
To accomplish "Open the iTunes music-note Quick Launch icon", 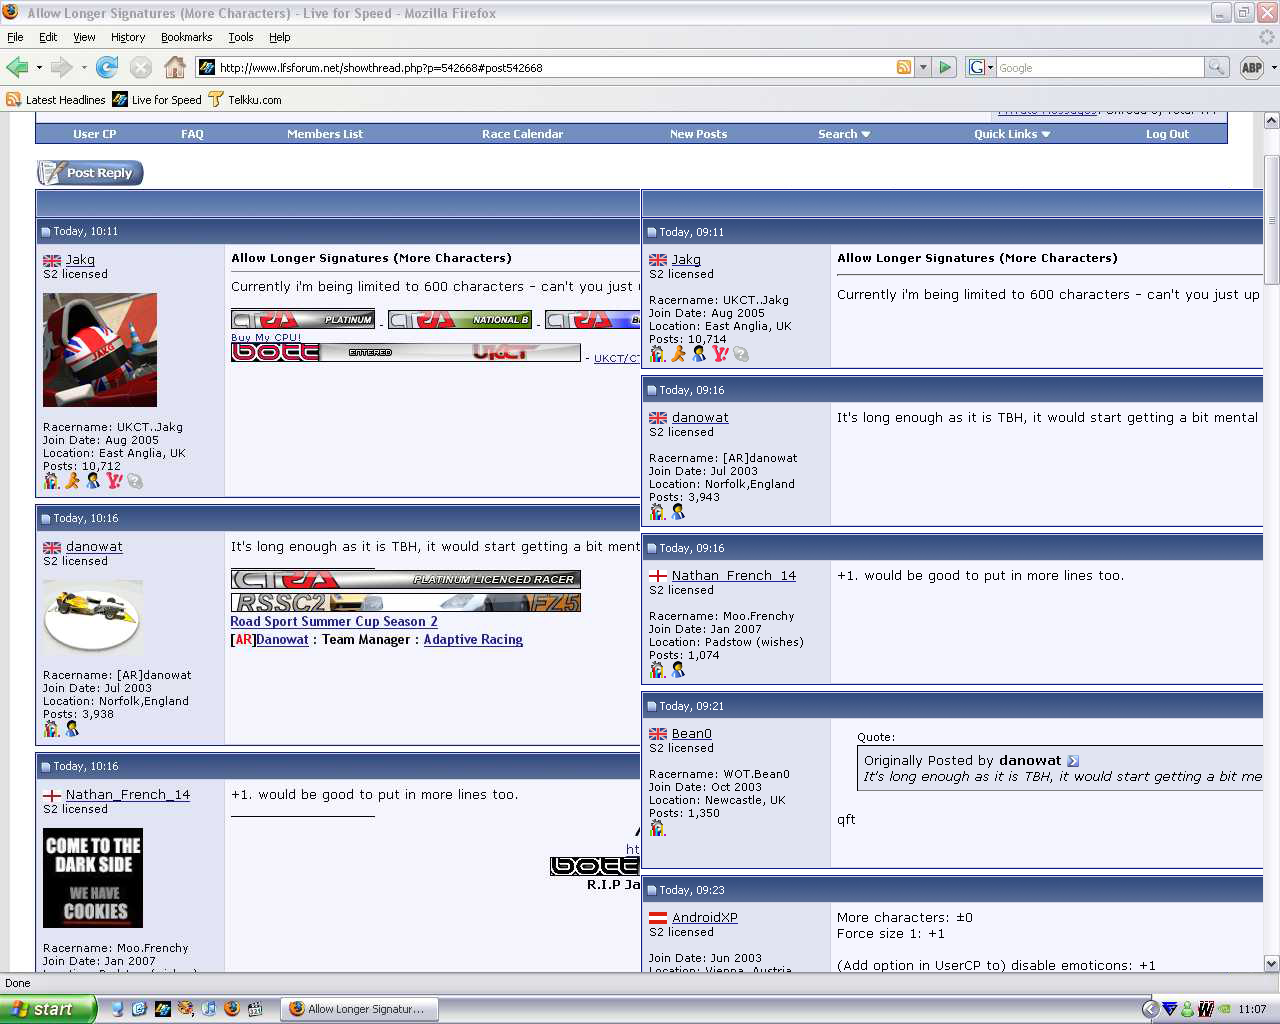I will pyautogui.click(x=209, y=1009).
